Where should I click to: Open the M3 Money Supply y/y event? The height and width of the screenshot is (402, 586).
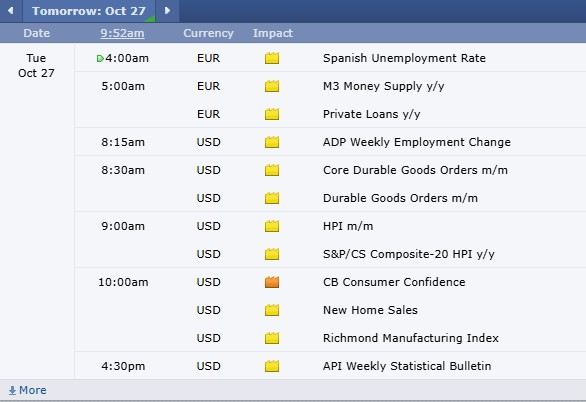(x=384, y=86)
